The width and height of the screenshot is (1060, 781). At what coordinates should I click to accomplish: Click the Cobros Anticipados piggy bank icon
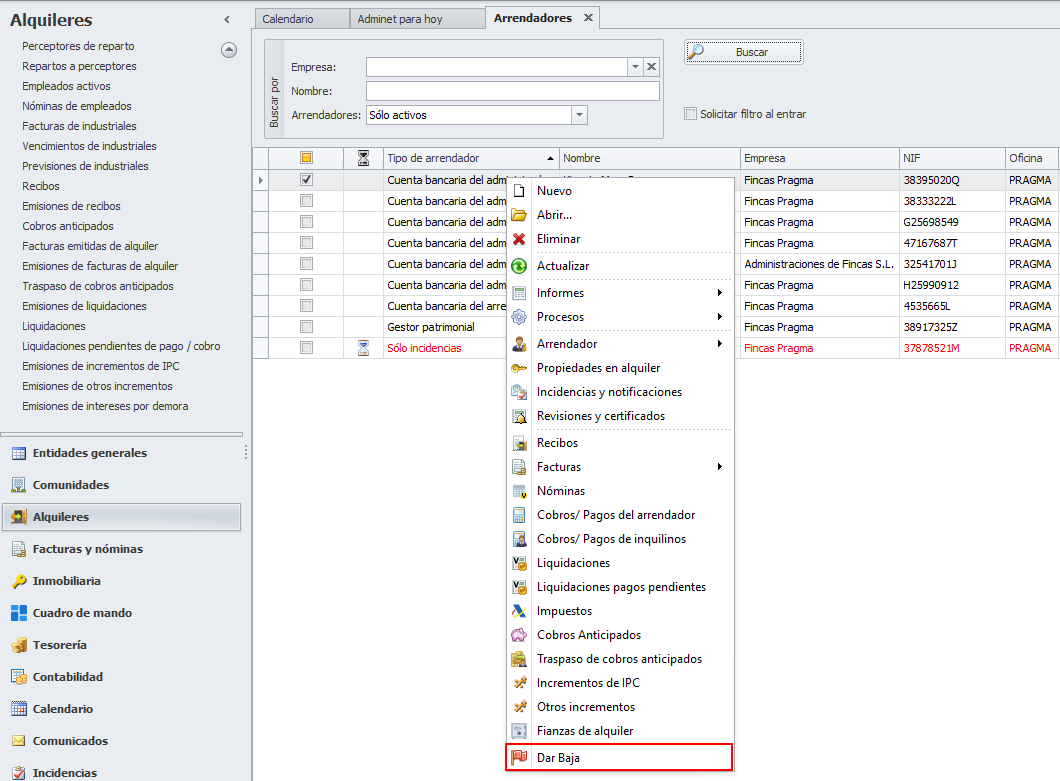tap(519, 635)
